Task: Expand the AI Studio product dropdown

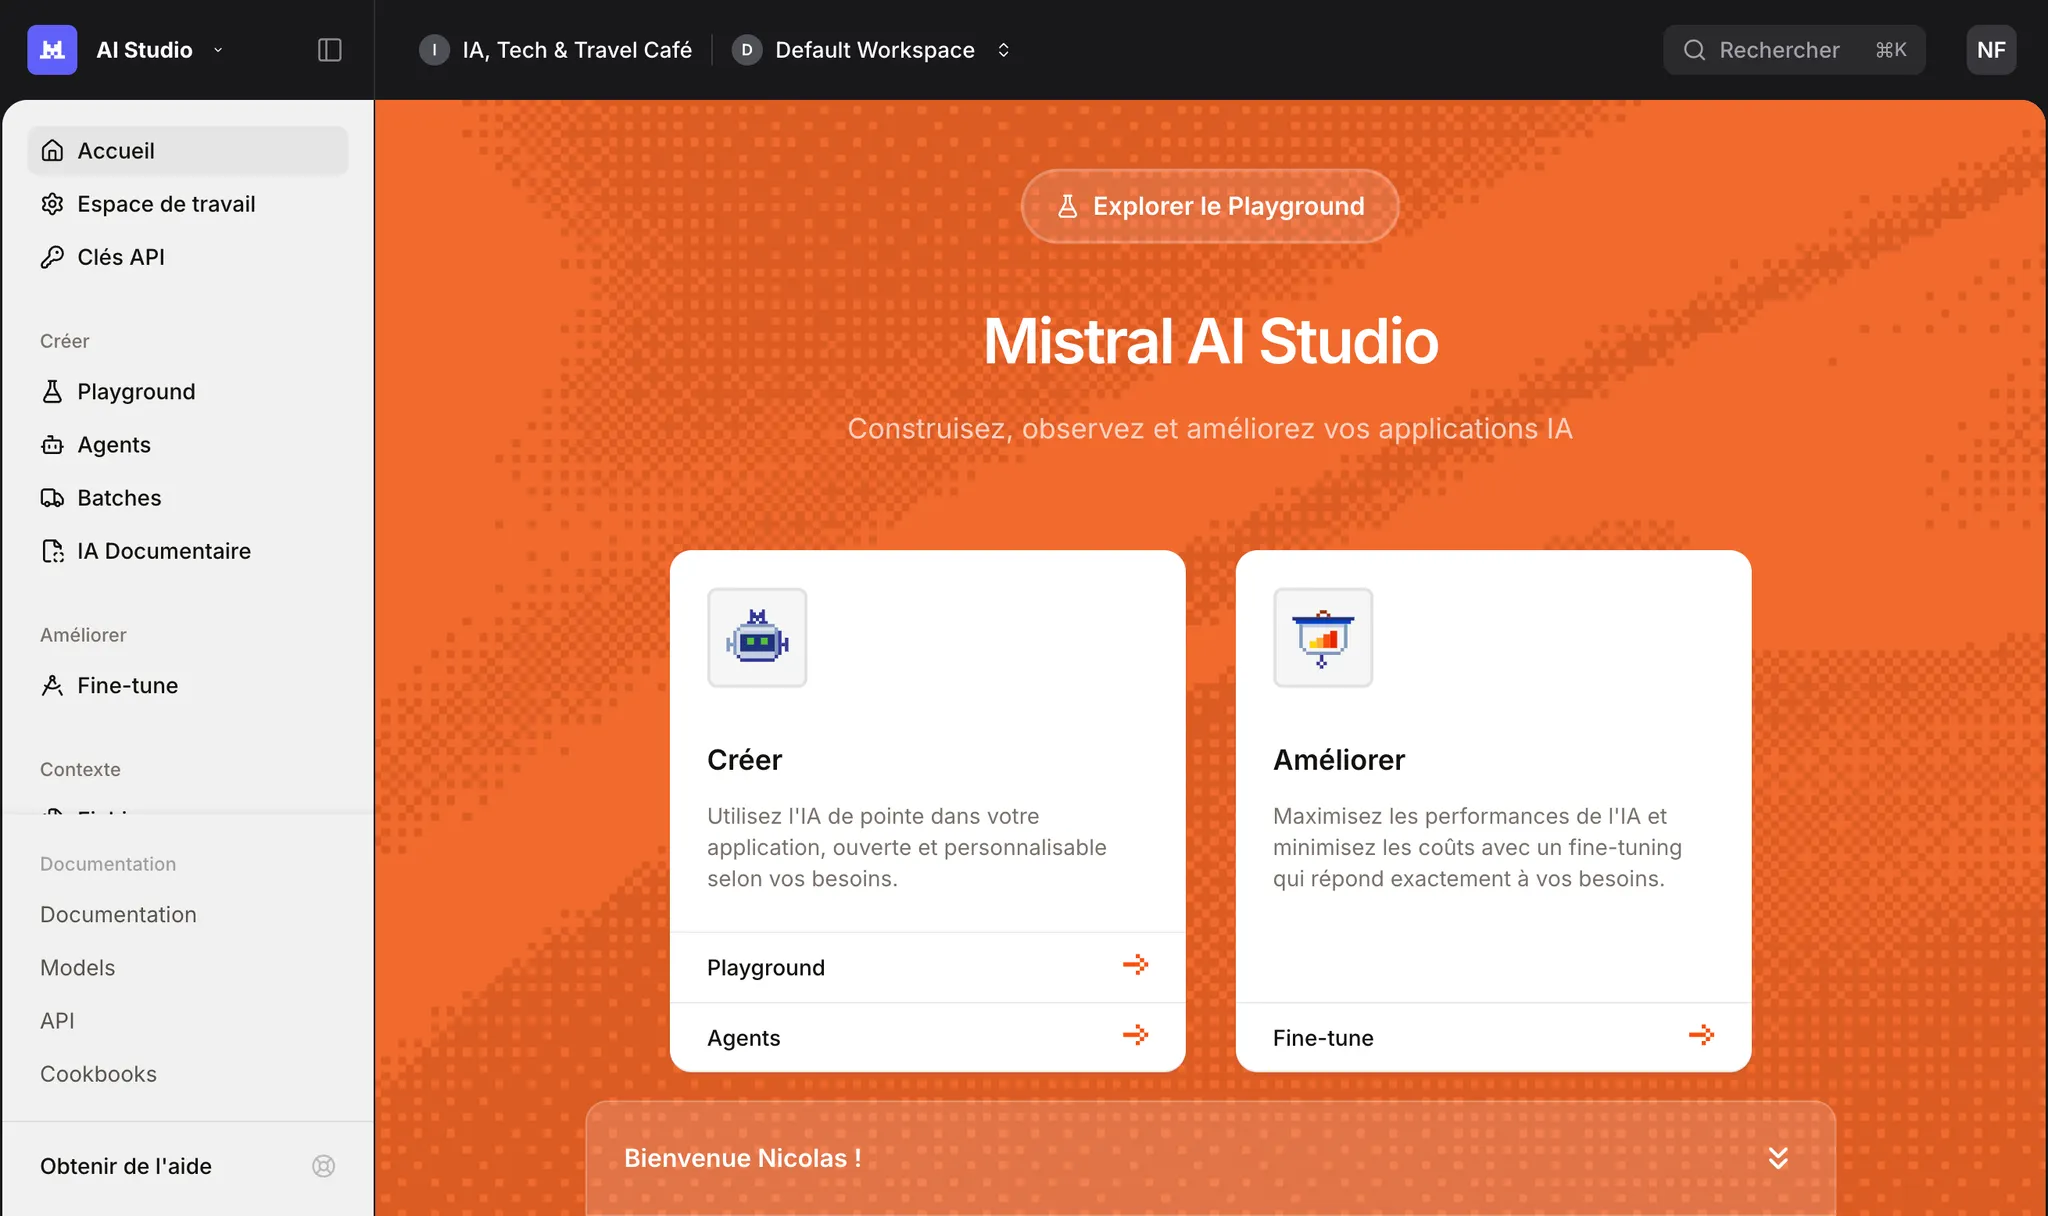Action: pyautogui.click(x=218, y=50)
